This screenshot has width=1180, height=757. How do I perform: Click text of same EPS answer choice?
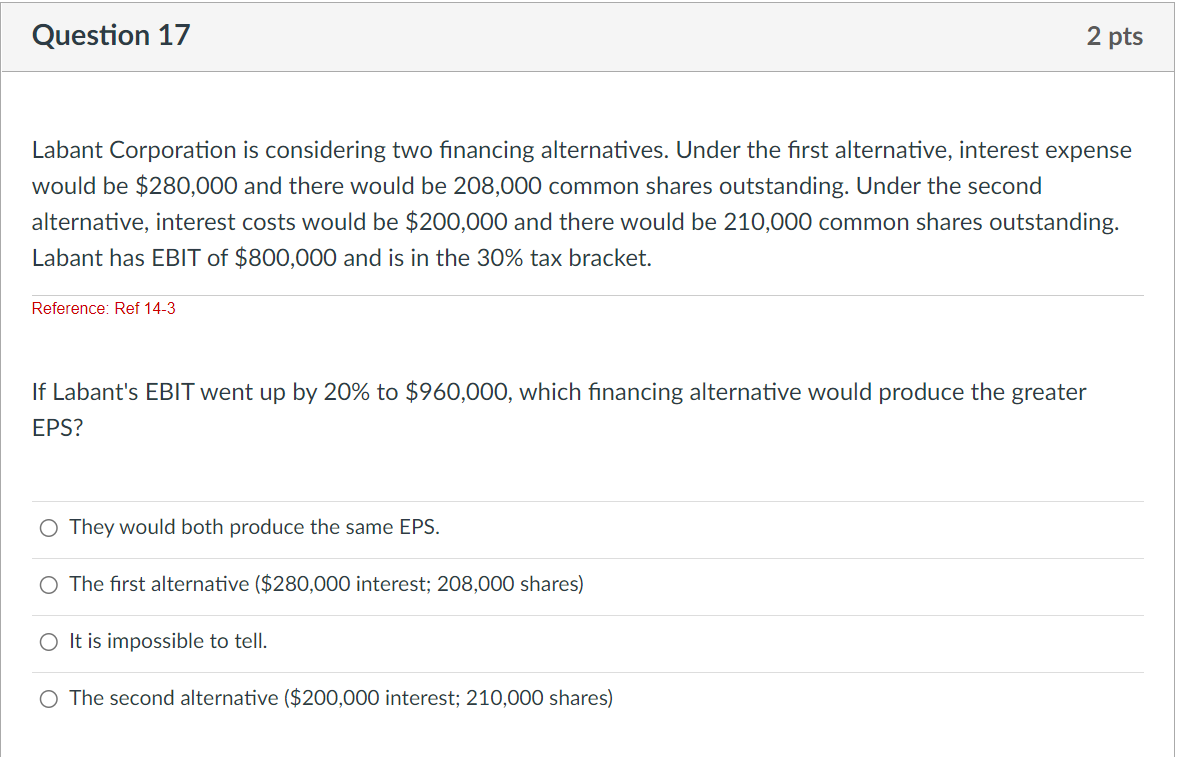254,527
